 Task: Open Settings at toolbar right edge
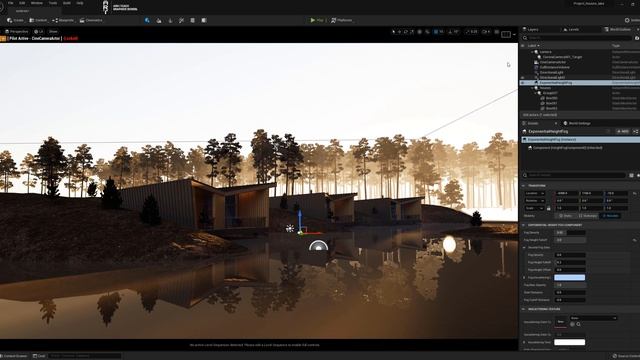click(632, 20)
